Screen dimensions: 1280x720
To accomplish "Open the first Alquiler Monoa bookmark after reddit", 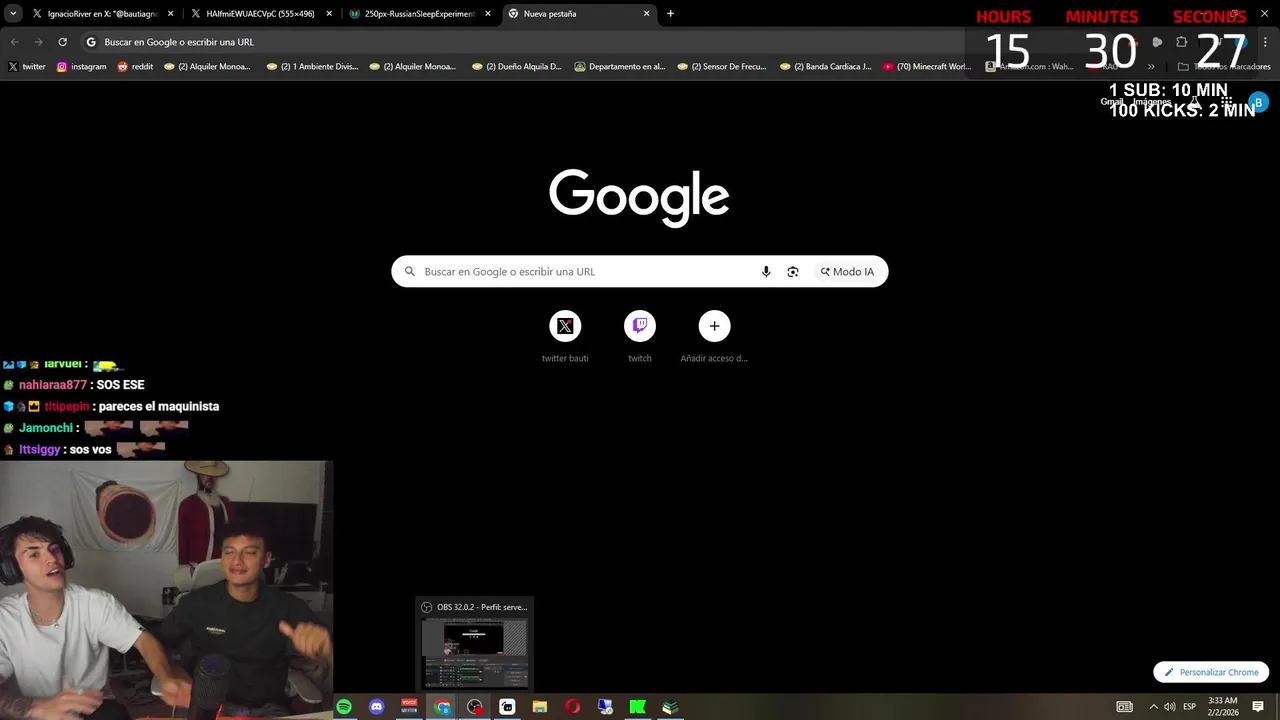I will tap(207, 67).
